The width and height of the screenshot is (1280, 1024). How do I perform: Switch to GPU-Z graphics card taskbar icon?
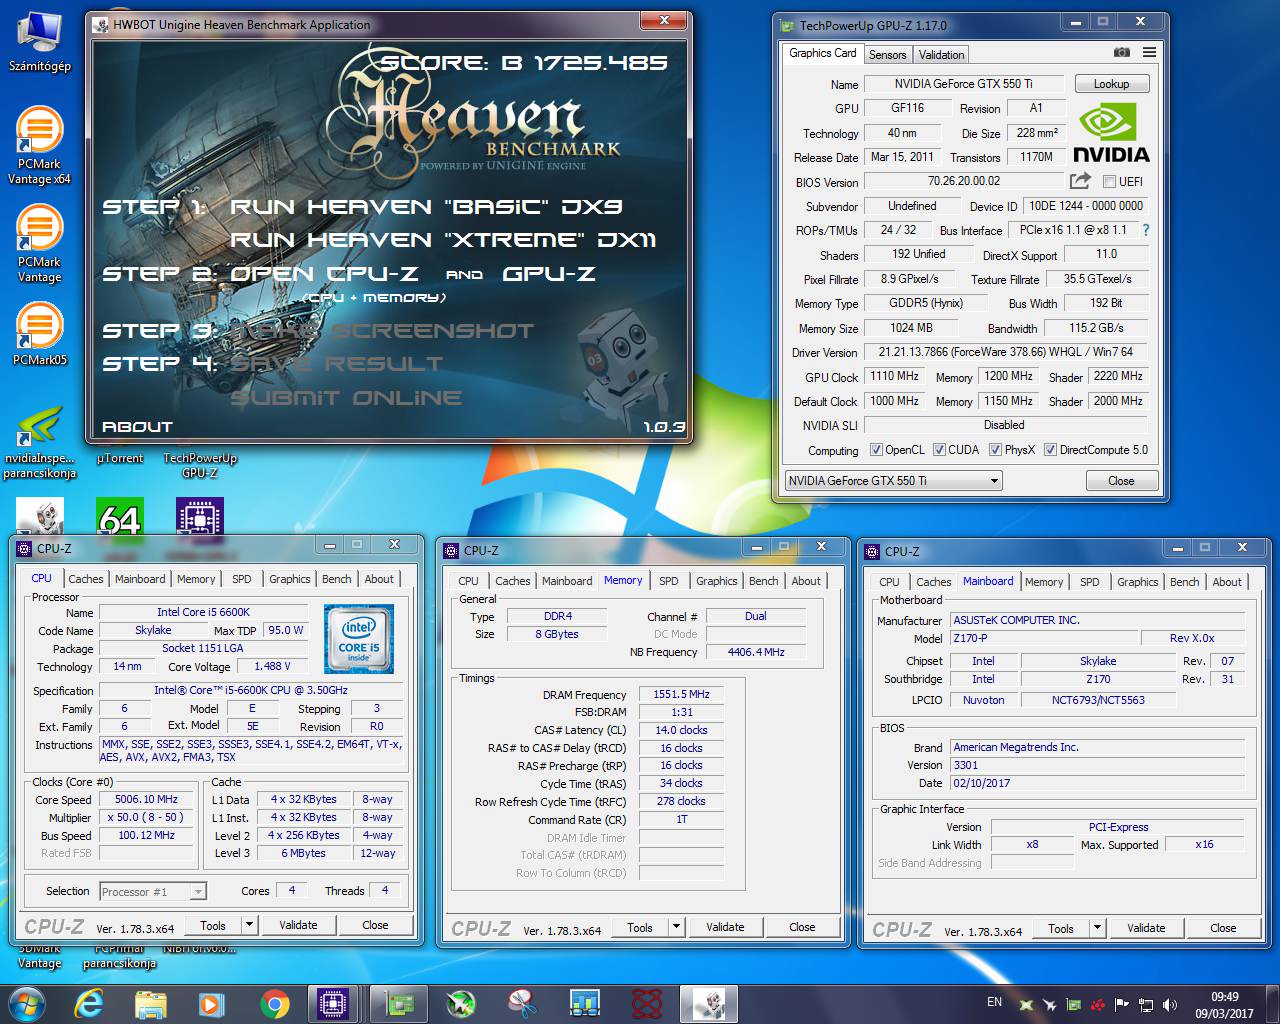401,1003
